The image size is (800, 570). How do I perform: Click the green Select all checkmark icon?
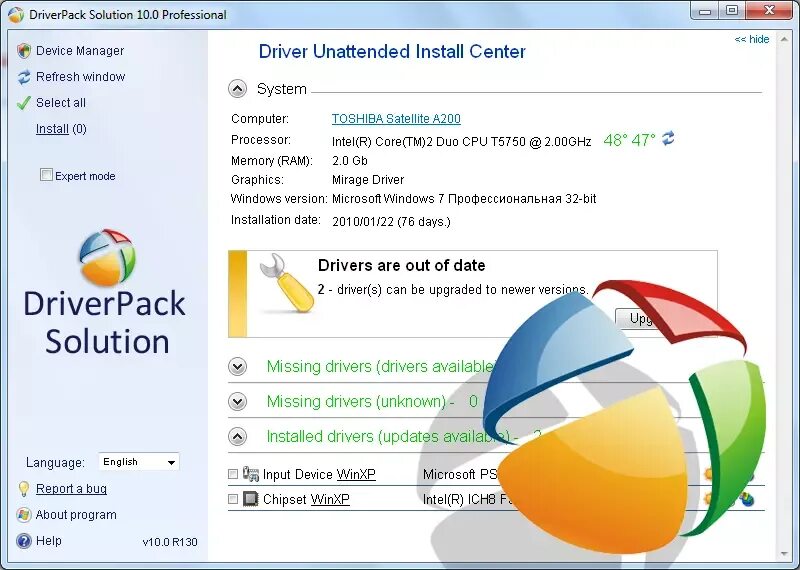coord(23,103)
